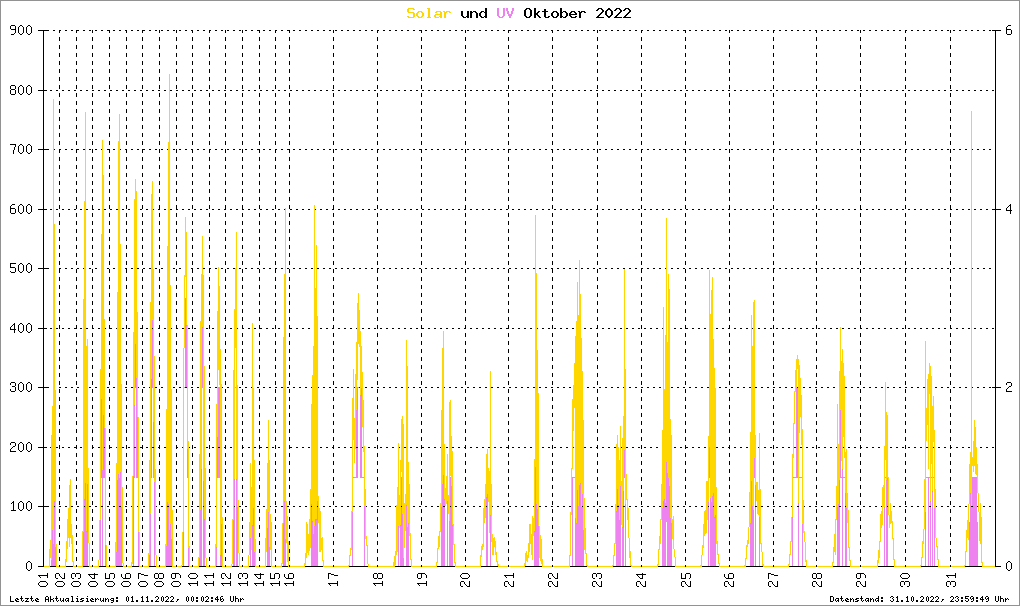Click the 100 value on the left axis
The image size is (1020, 606).
tap(21, 507)
